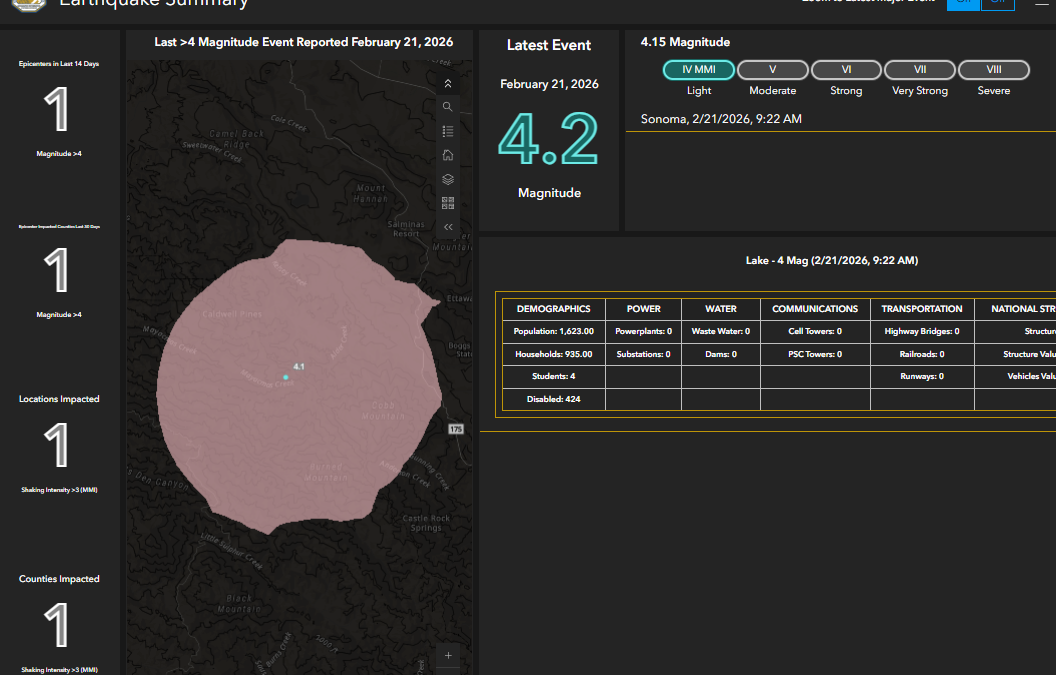Choose the VII Very Strong intensity
Viewport: 1056px width, 675px height.
[x=920, y=70]
